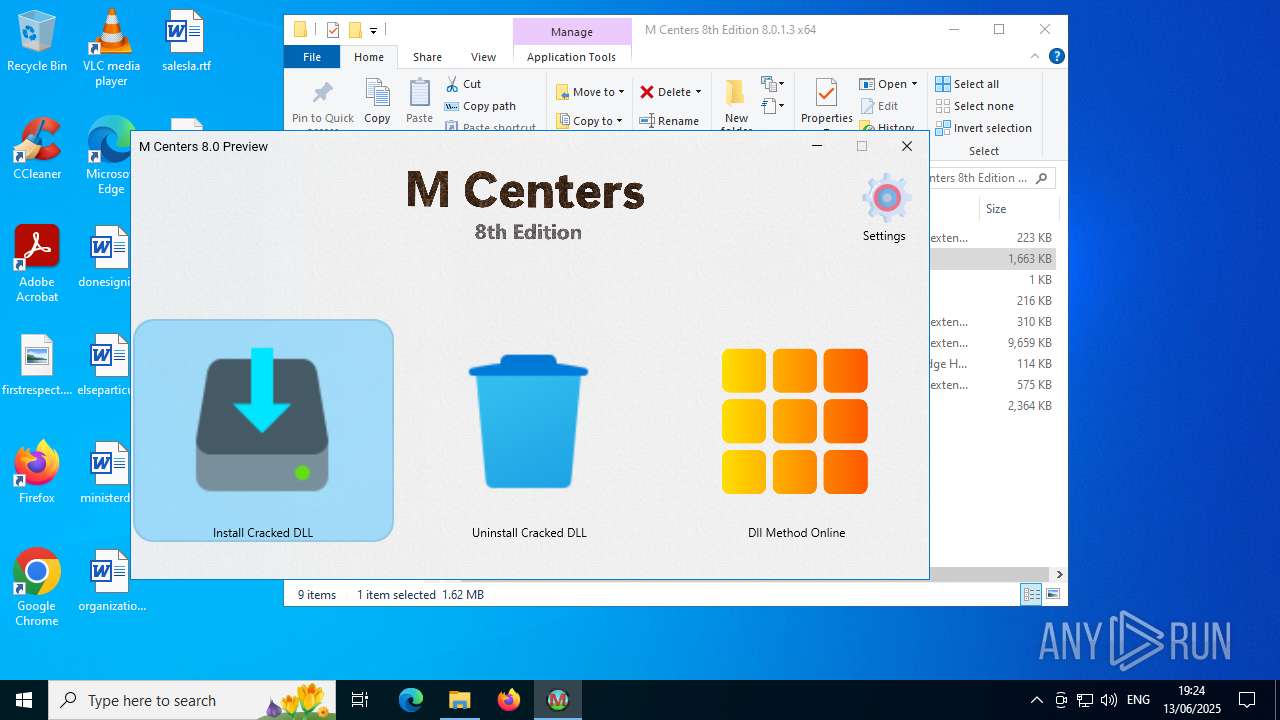Open Adobe Acrobat desktop shortcut
The width and height of the screenshot is (1280, 720).
tap(37, 264)
